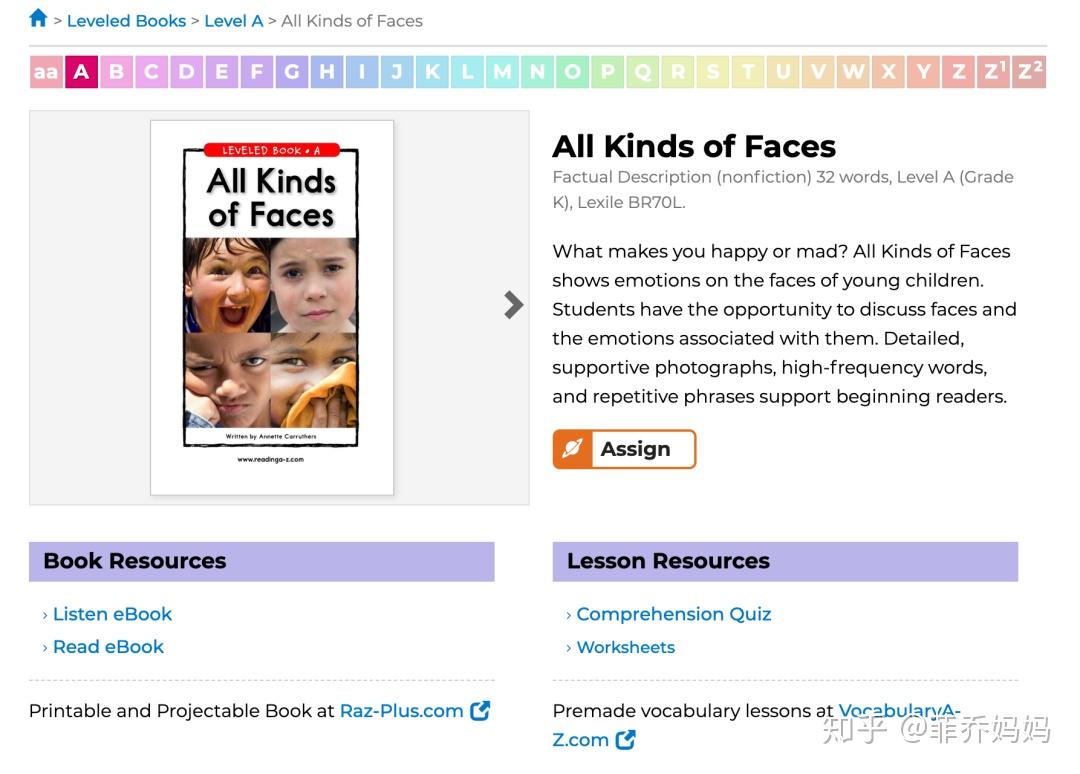Screen dimensions: 1080x774
Task: Visit the Raz-Plus.com link
Action: tap(401, 711)
